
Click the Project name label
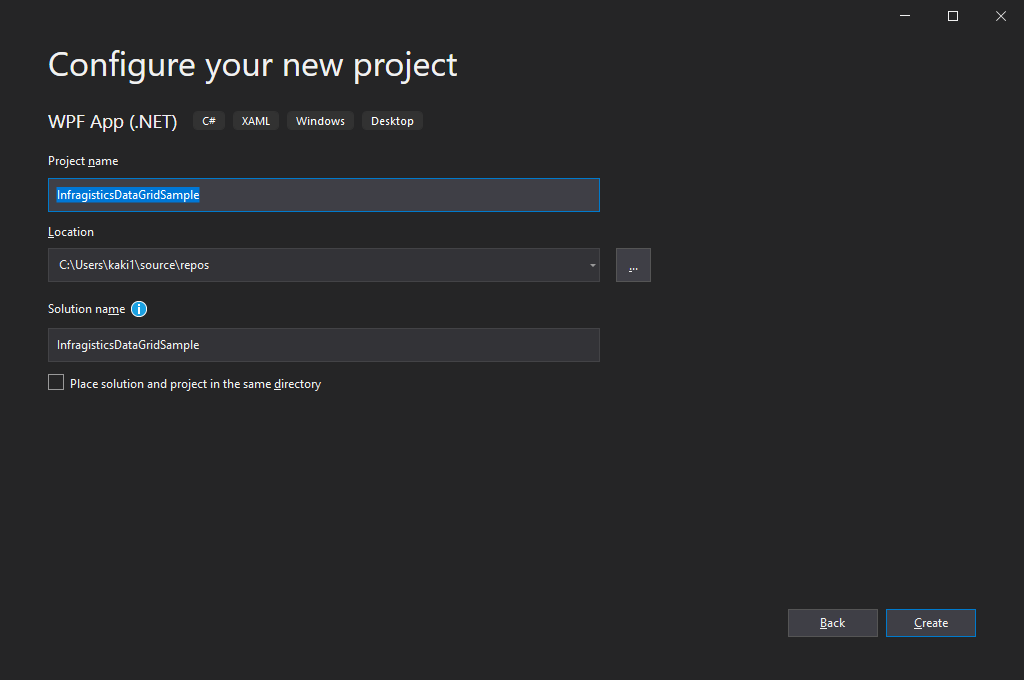83,161
